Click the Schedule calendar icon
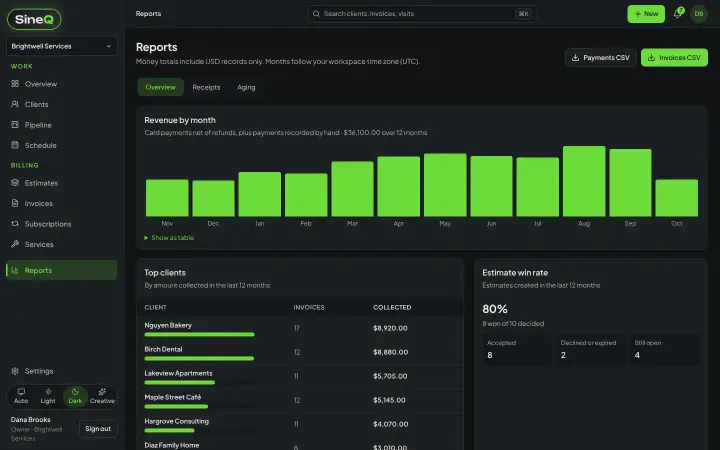 (15, 145)
